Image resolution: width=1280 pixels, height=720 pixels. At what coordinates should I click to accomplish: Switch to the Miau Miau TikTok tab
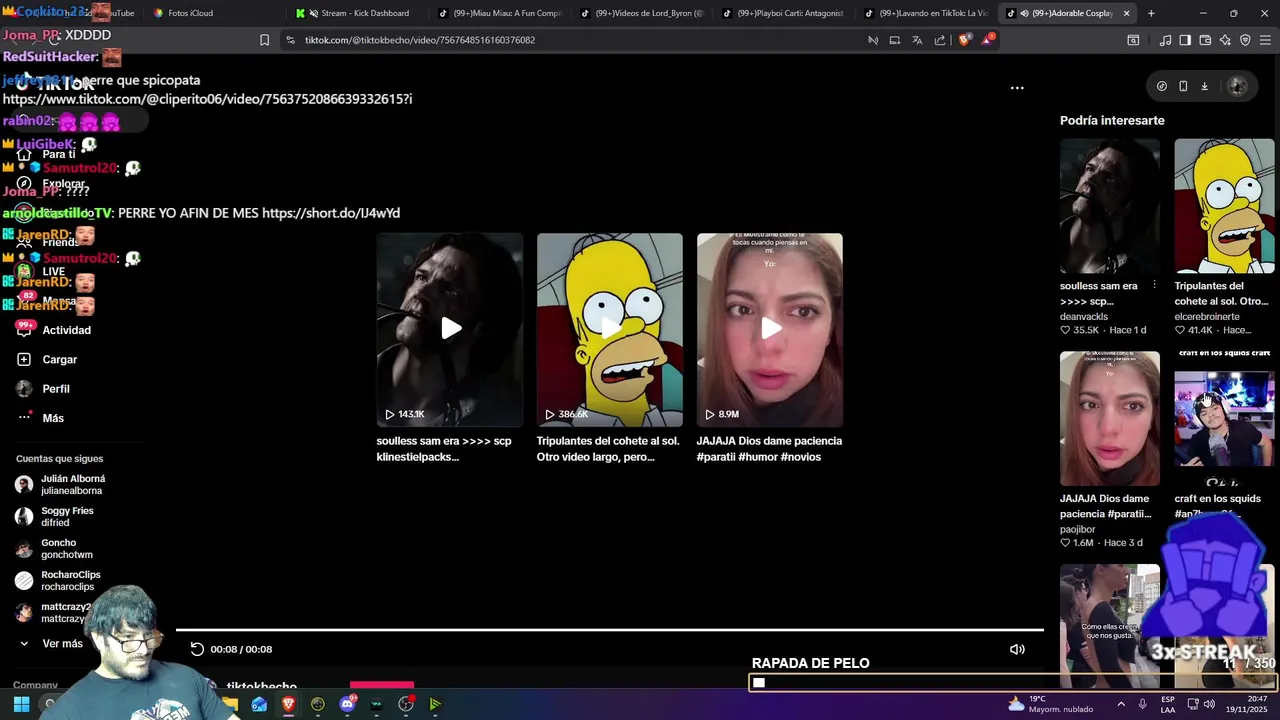tap(501, 13)
